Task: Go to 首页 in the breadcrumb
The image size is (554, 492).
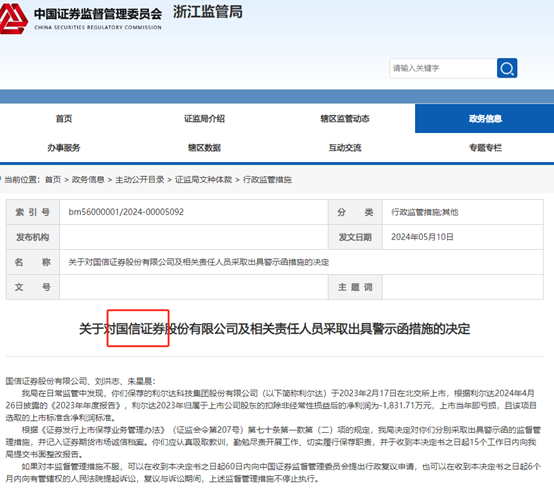Action: tap(53, 180)
